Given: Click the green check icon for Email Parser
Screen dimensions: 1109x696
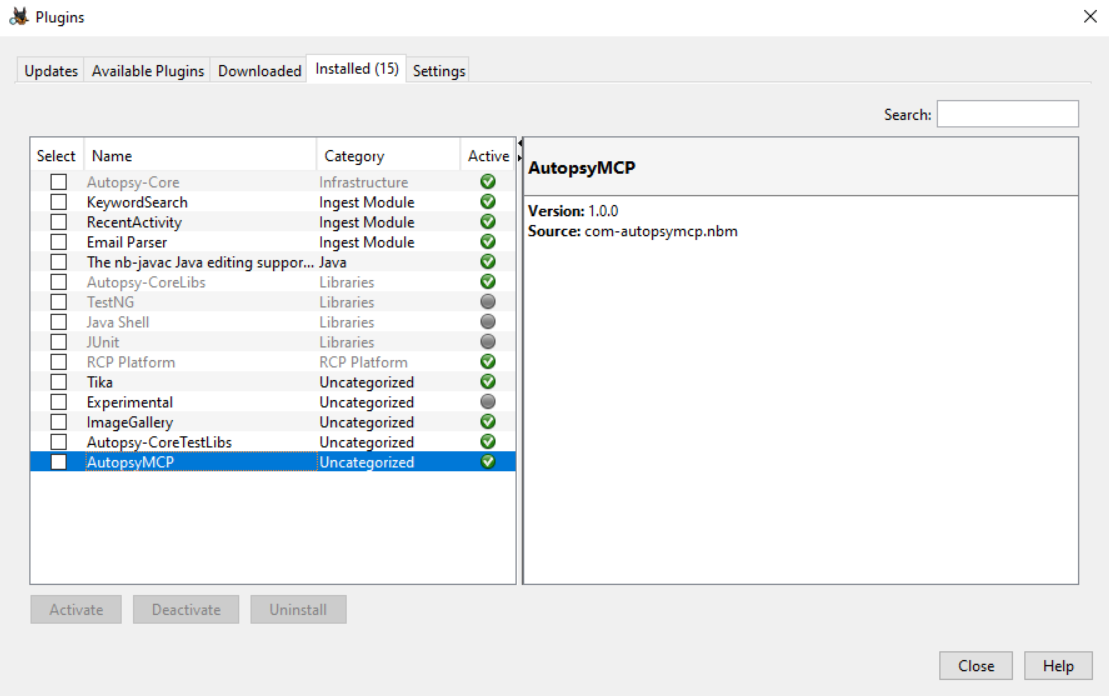Looking at the screenshot, I should [487, 242].
